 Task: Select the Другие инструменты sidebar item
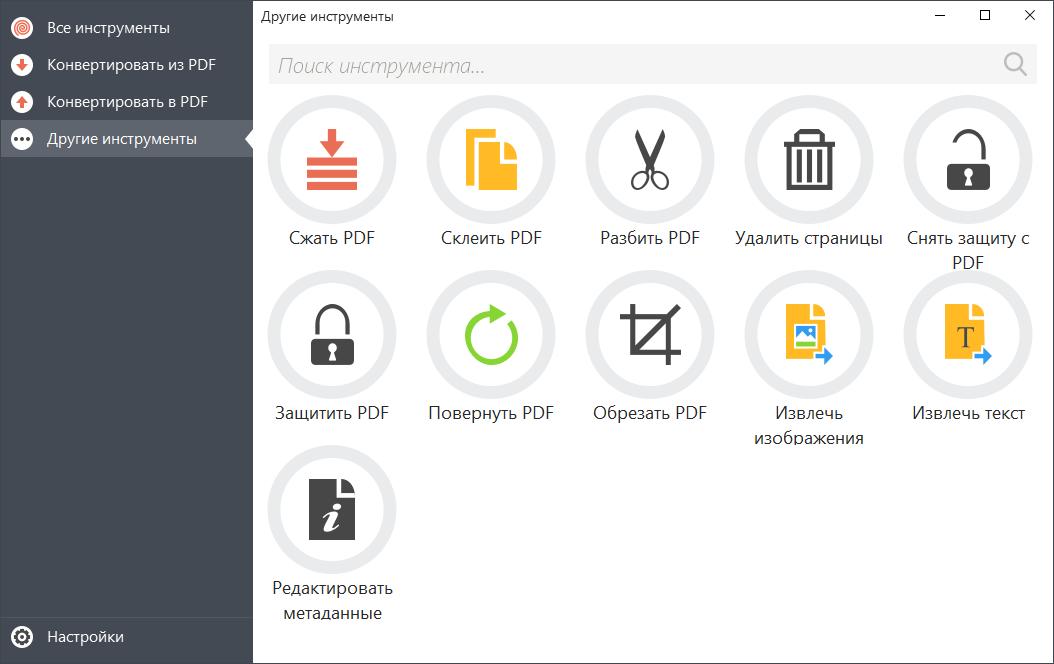pos(121,139)
